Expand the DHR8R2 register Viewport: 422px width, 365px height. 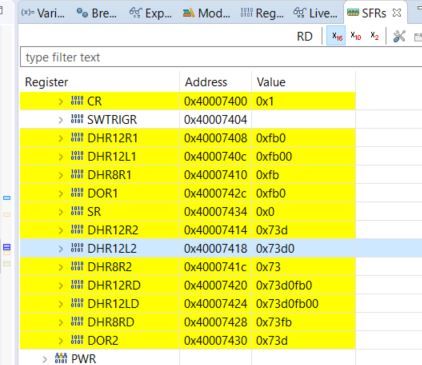point(61,267)
